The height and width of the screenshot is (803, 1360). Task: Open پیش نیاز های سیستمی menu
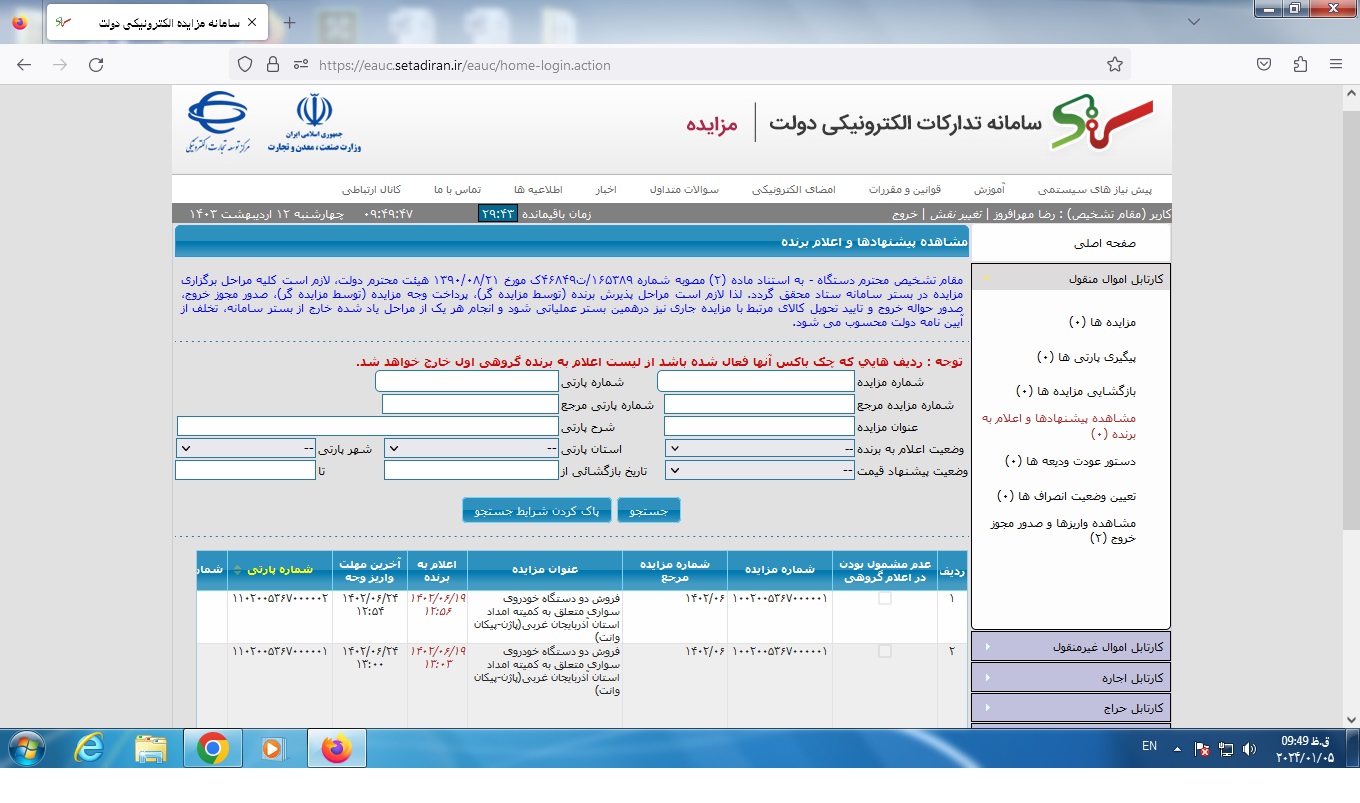click(1094, 189)
